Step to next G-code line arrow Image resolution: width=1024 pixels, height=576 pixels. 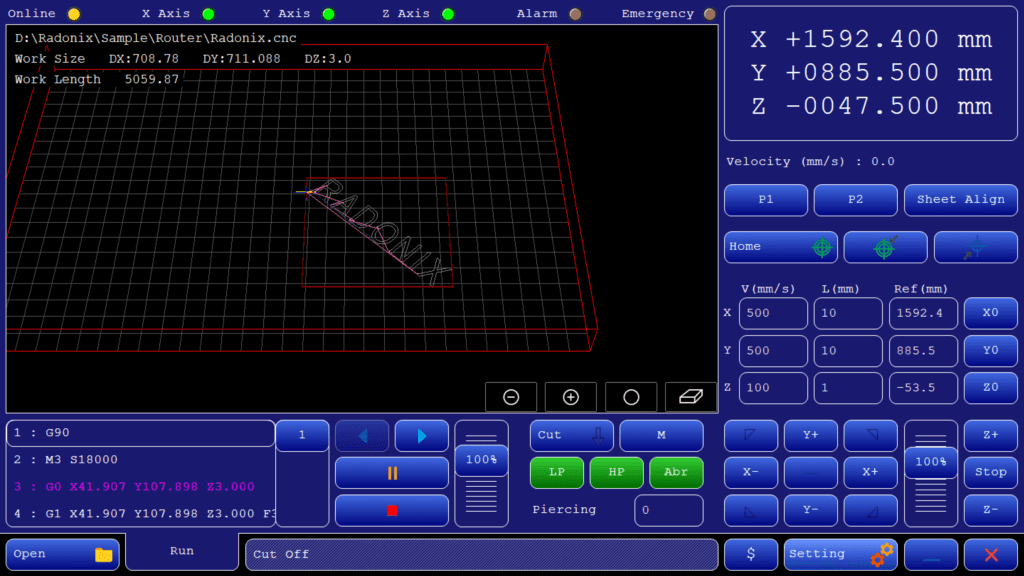coord(422,436)
